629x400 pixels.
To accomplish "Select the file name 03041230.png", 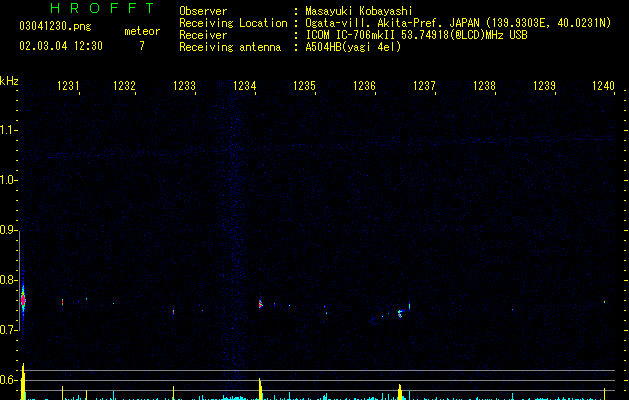I will coord(55,26).
